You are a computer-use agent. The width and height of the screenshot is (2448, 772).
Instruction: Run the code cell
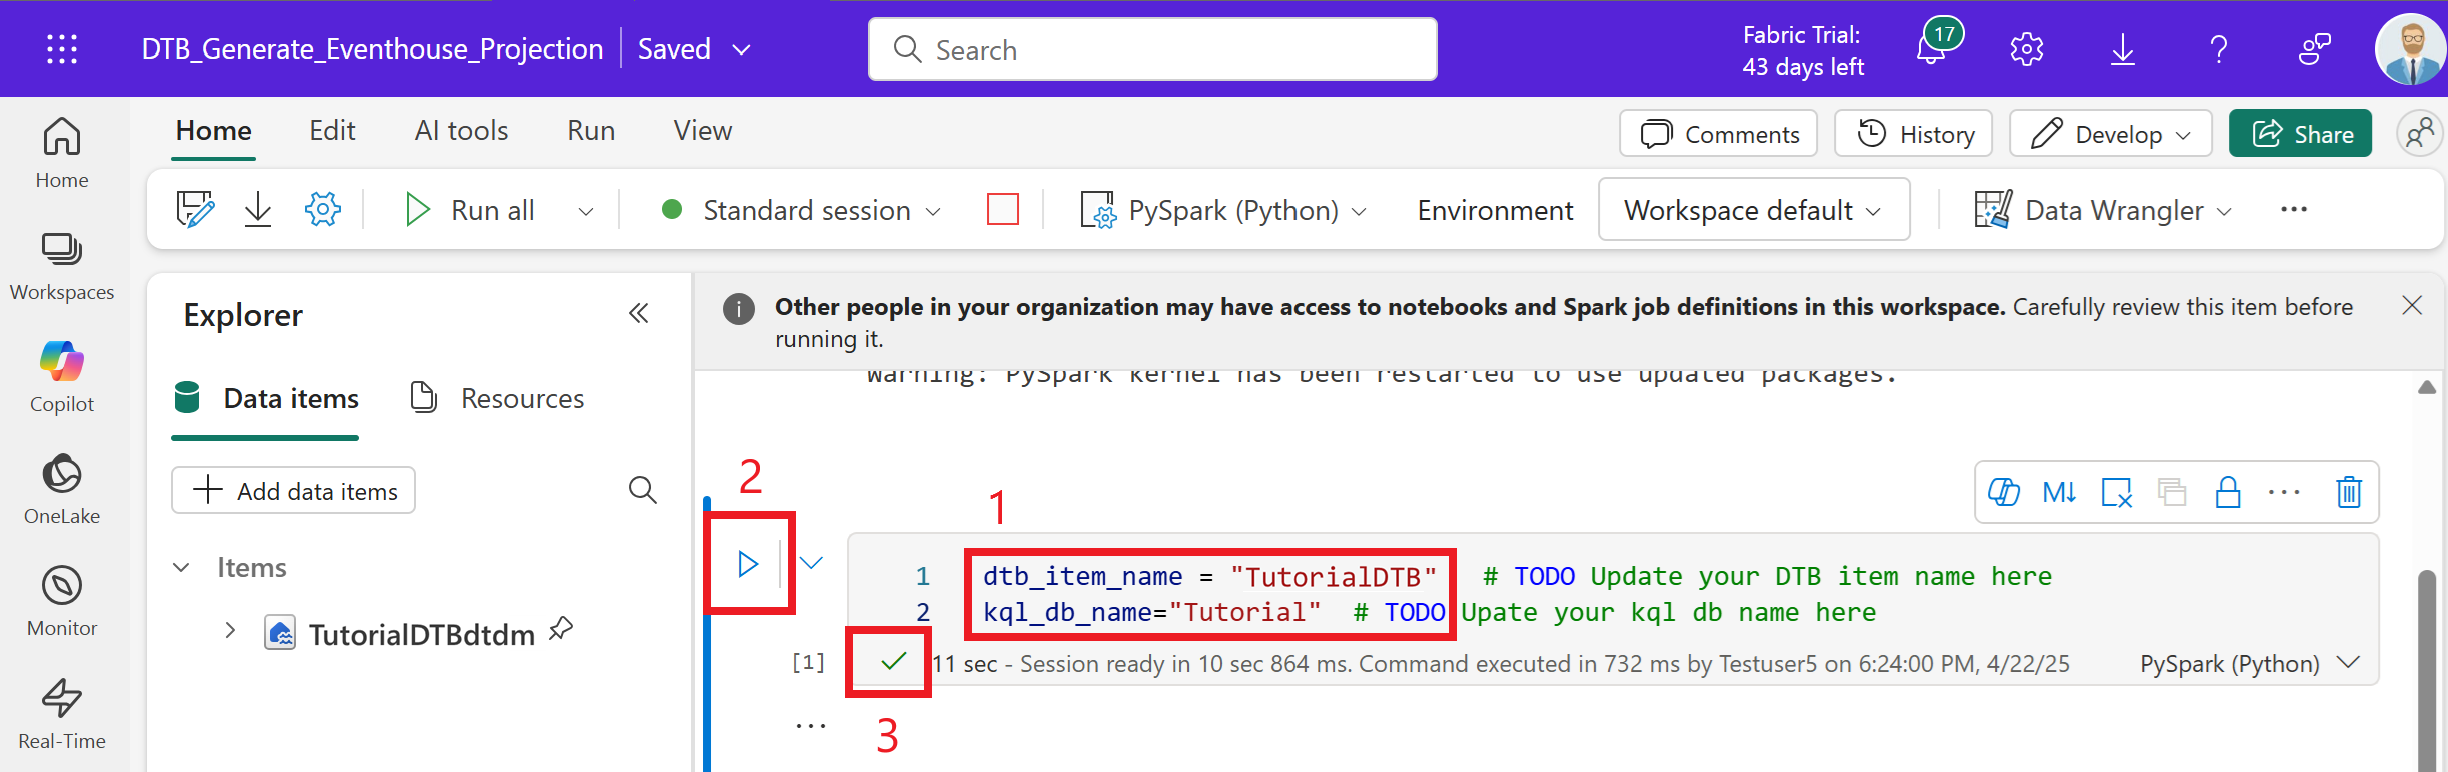pos(748,564)
